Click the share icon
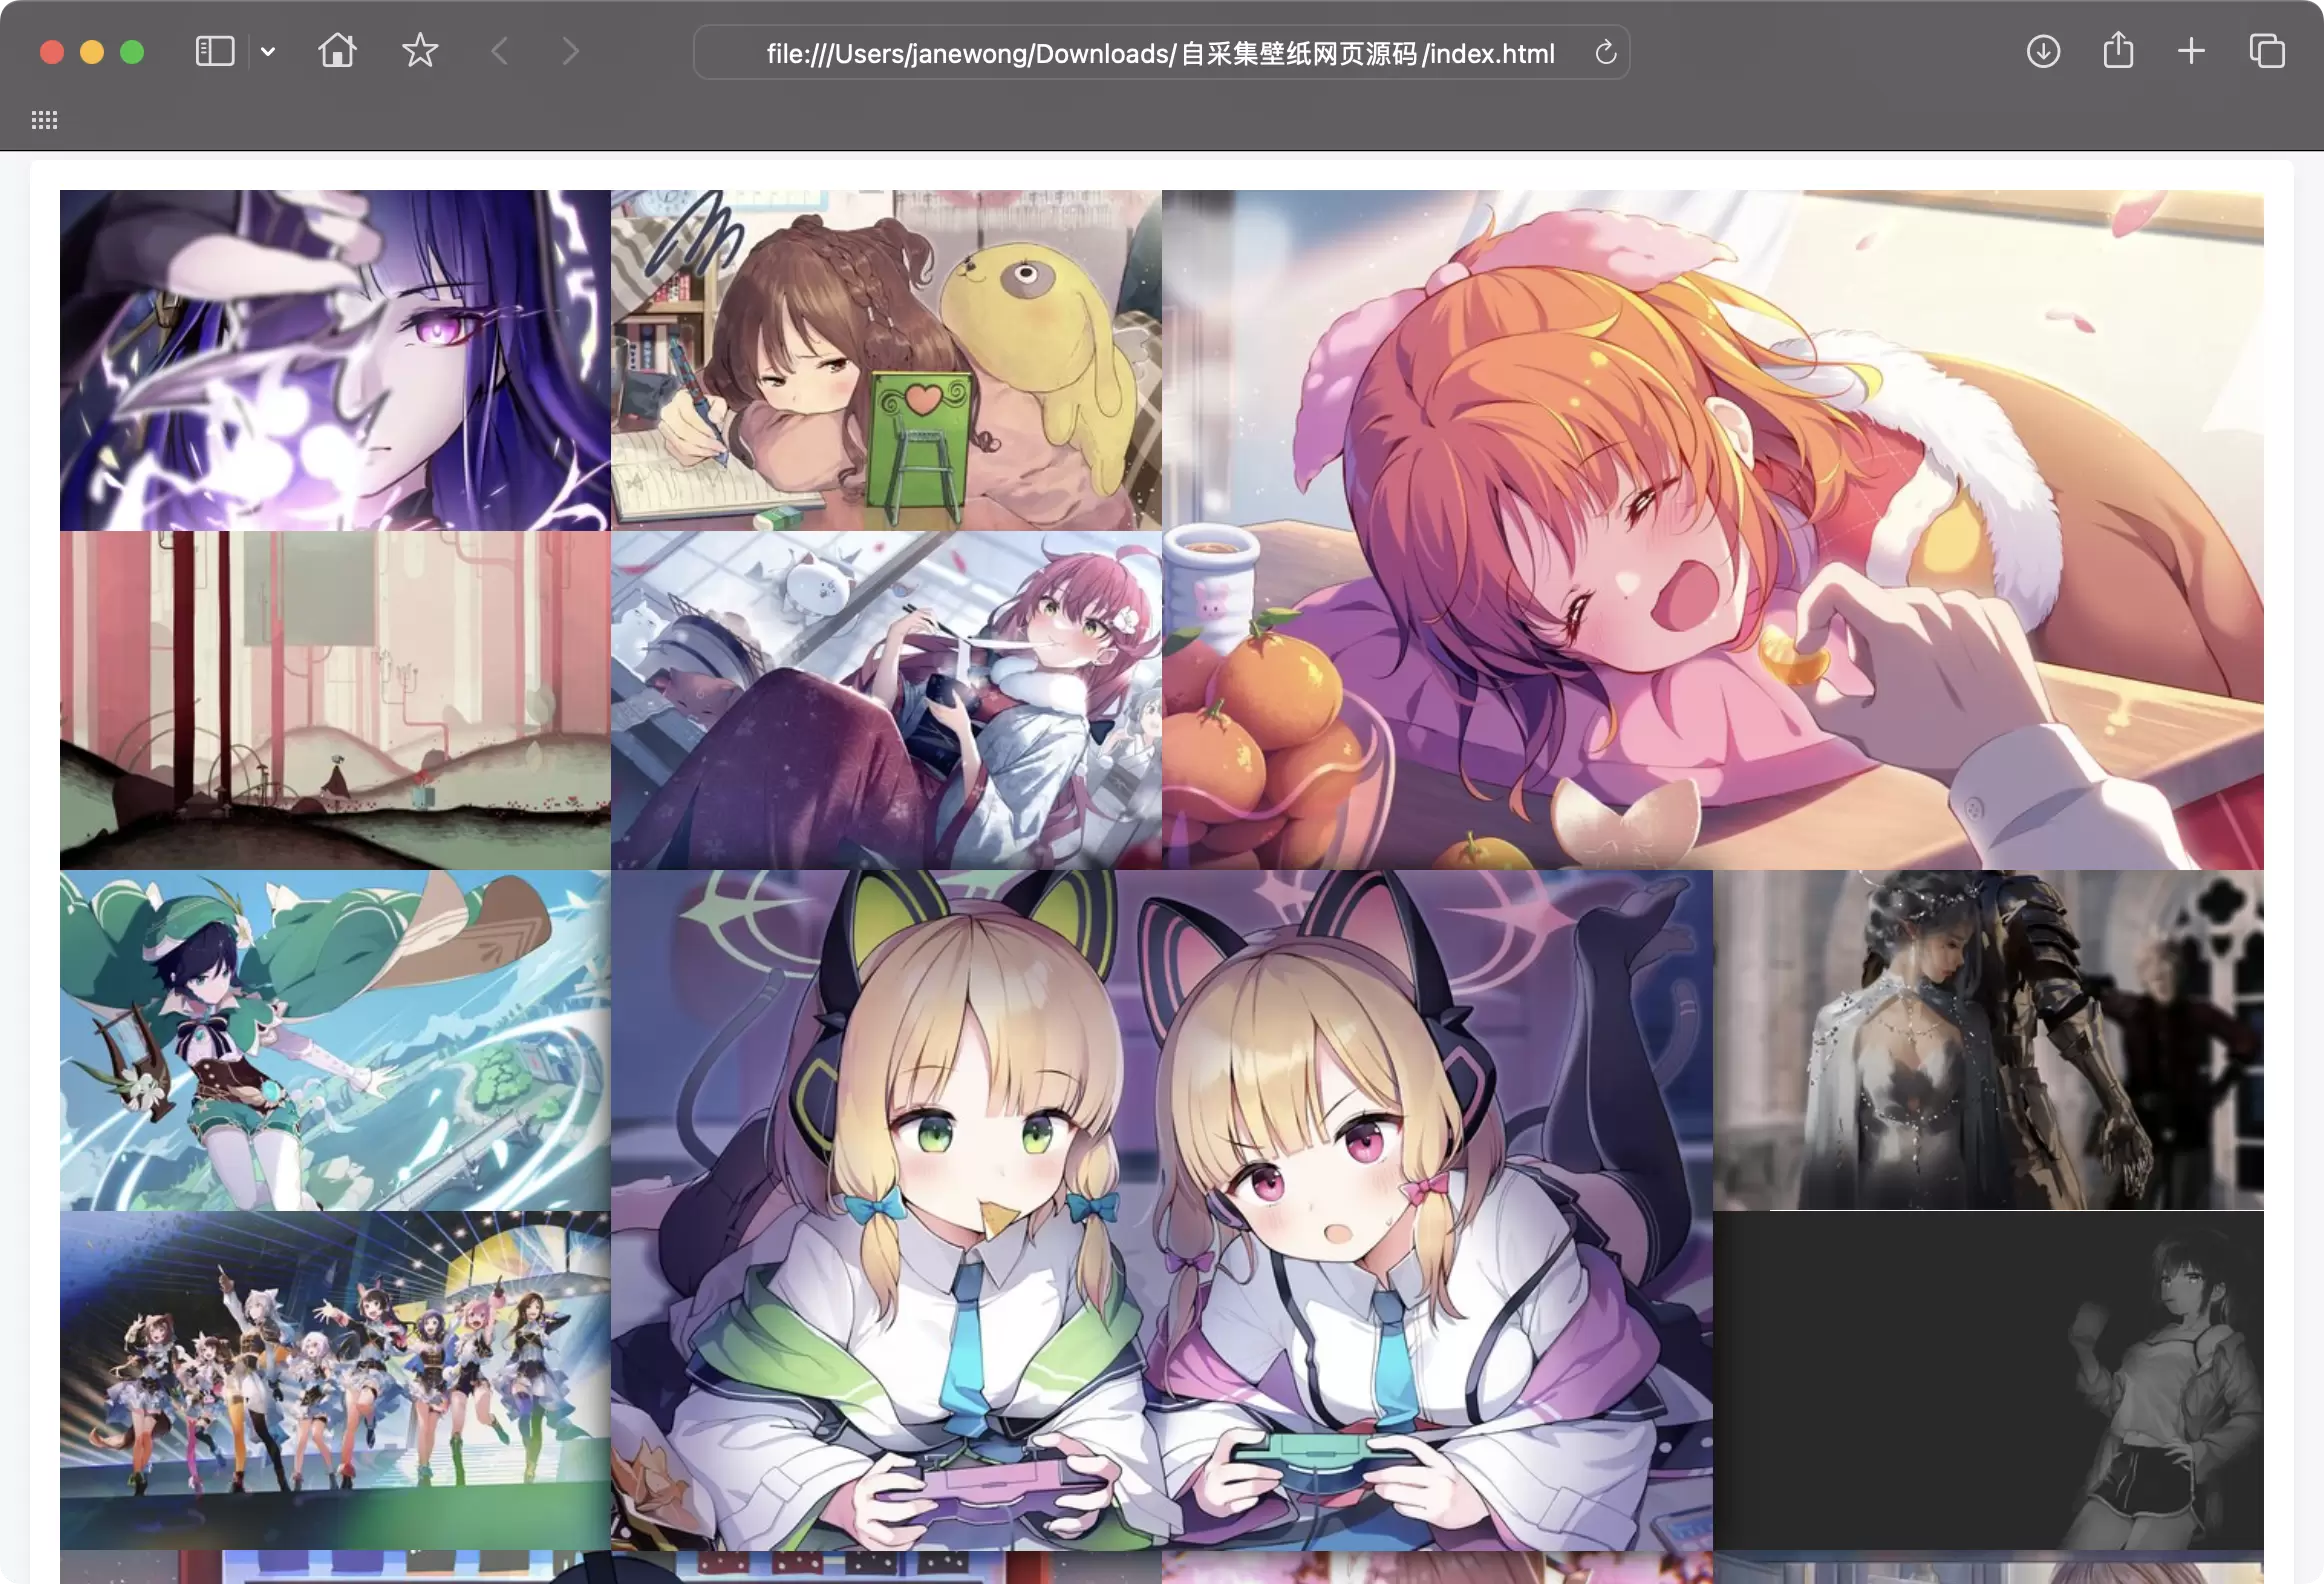This screenshot has height=1584, width=2324. (x=2118, y=51)
